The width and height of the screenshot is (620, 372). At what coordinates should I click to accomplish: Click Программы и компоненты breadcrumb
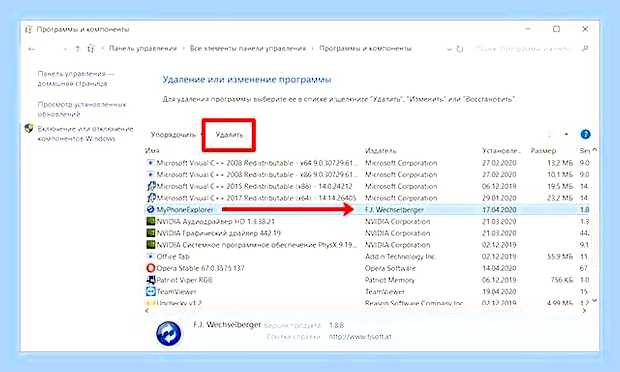[365, 49]
